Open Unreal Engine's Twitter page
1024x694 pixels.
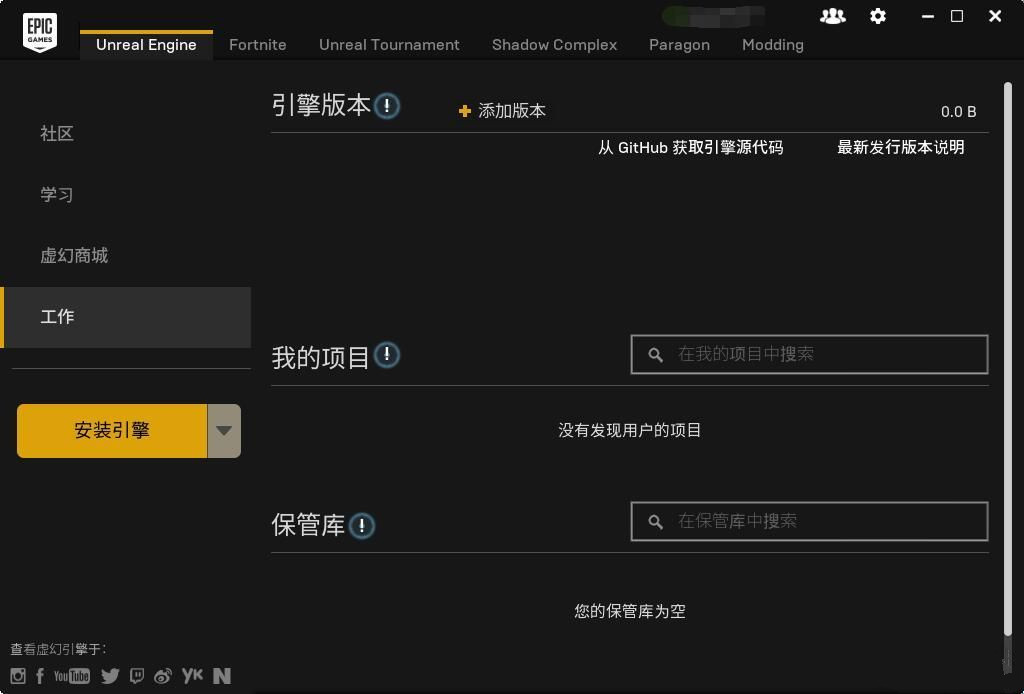click(x=110, y=676)
